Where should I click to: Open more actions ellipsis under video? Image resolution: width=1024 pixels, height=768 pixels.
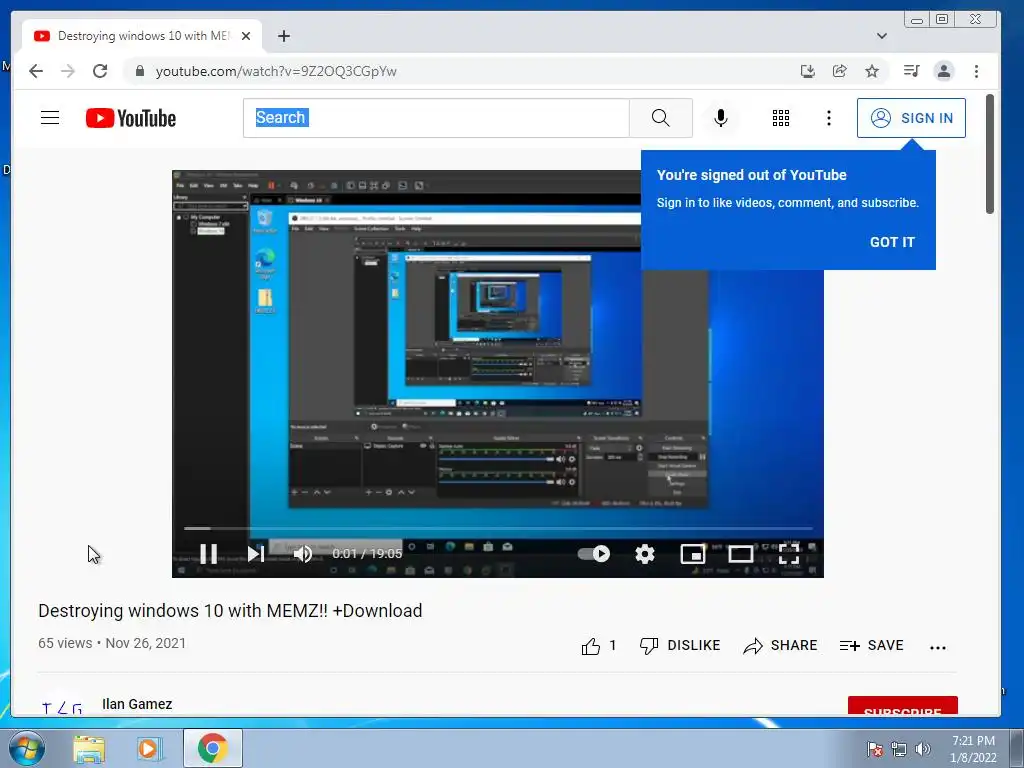pos(938,647)
